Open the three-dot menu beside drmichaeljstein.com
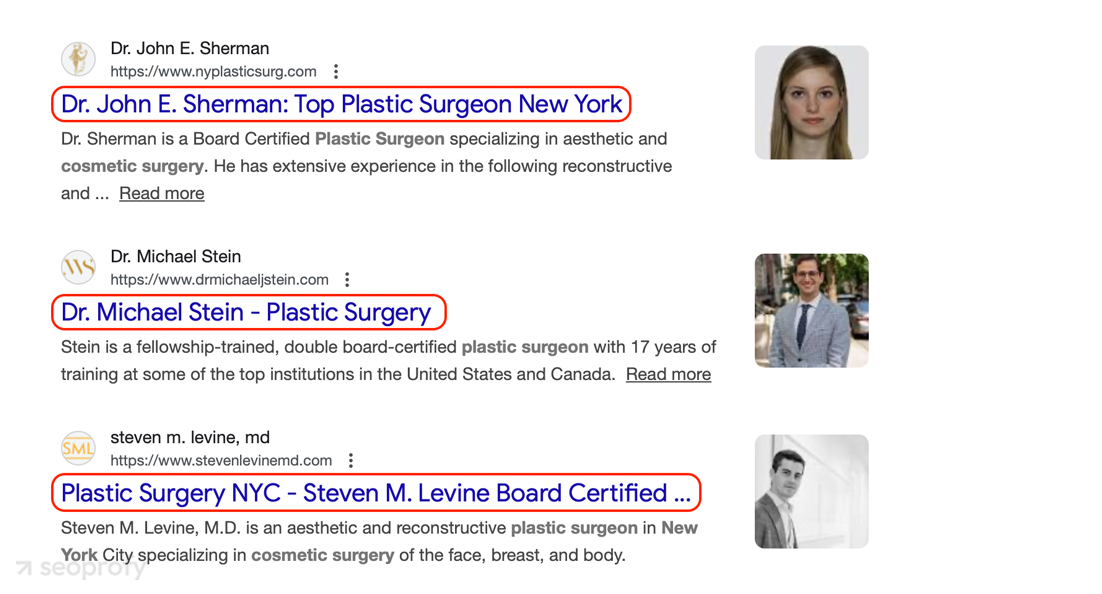1102x594 pixels. tap(346, 279)
